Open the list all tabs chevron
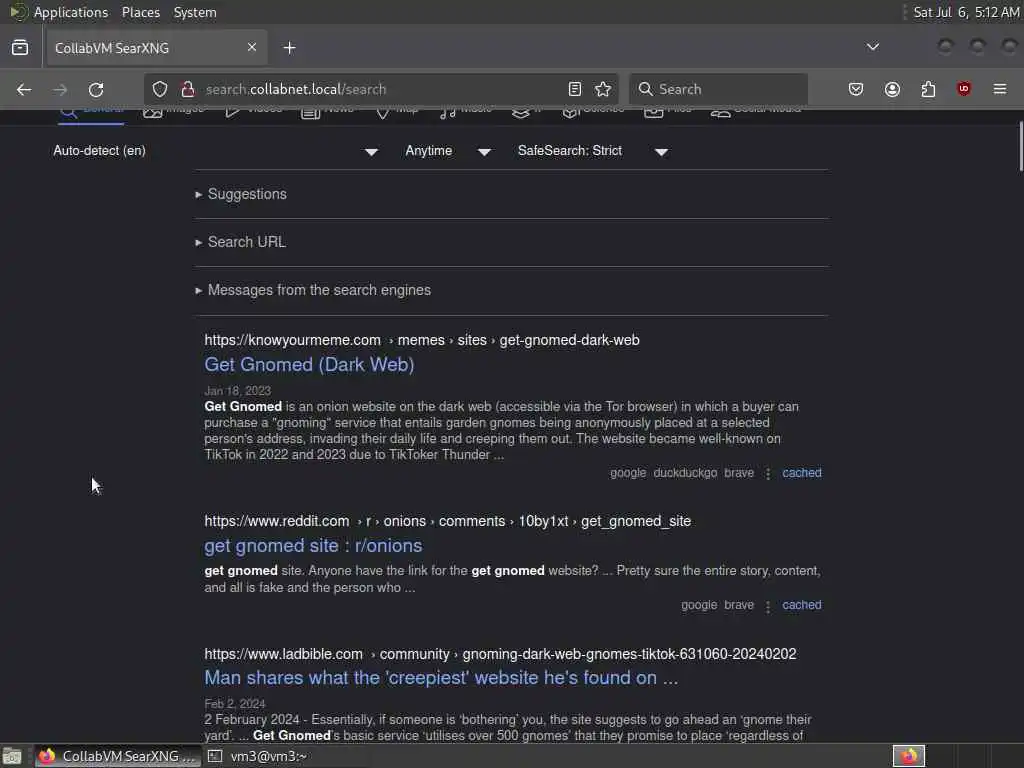The image size is (1024, 768). click(x=872, y=47)
